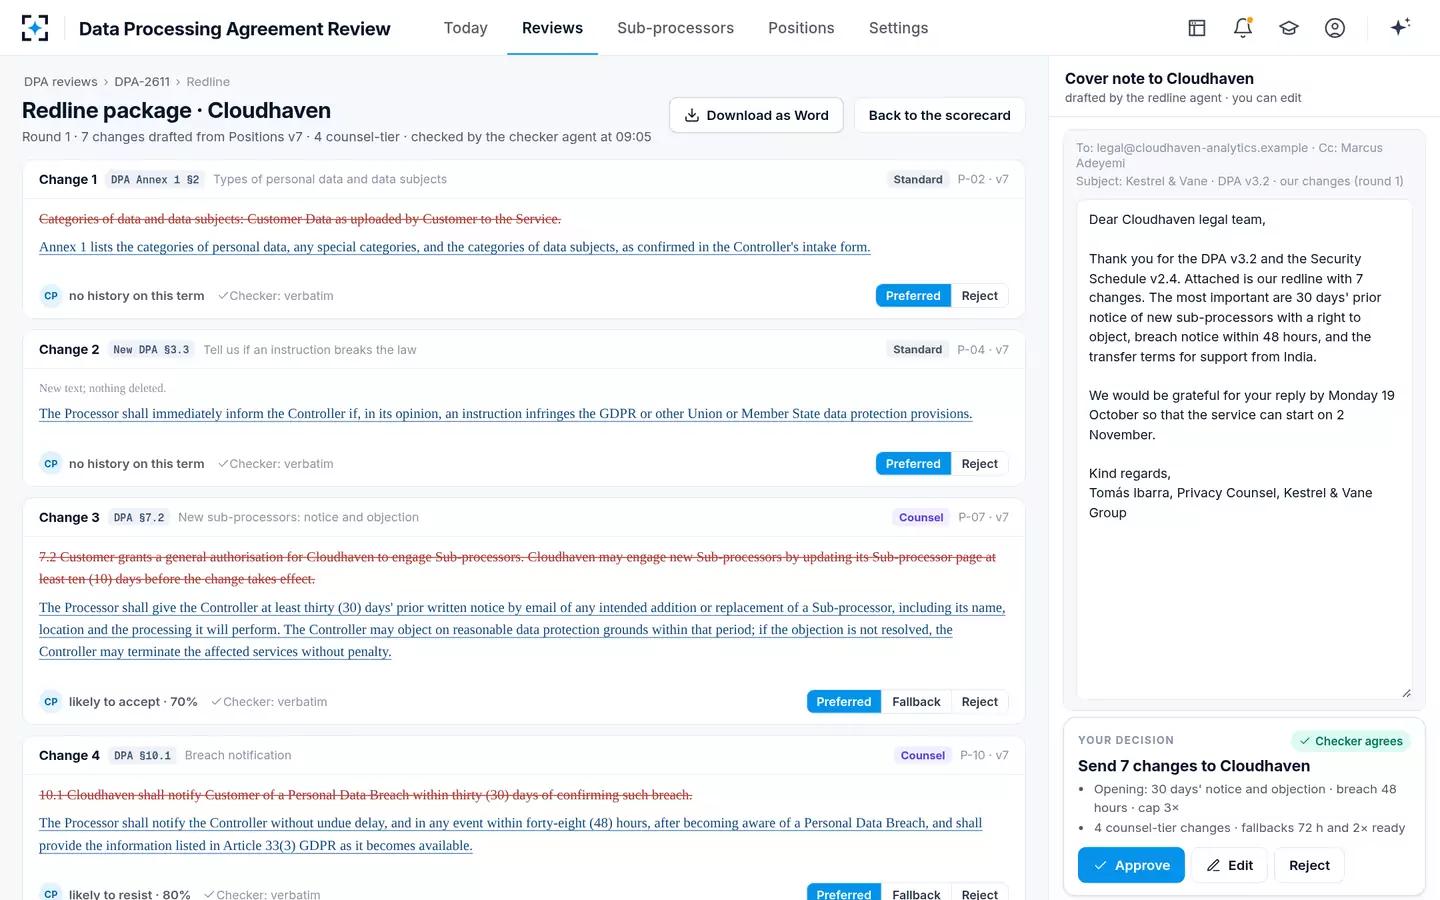
Task: Open the Sub-processors tab
Action: click(675, 28)
